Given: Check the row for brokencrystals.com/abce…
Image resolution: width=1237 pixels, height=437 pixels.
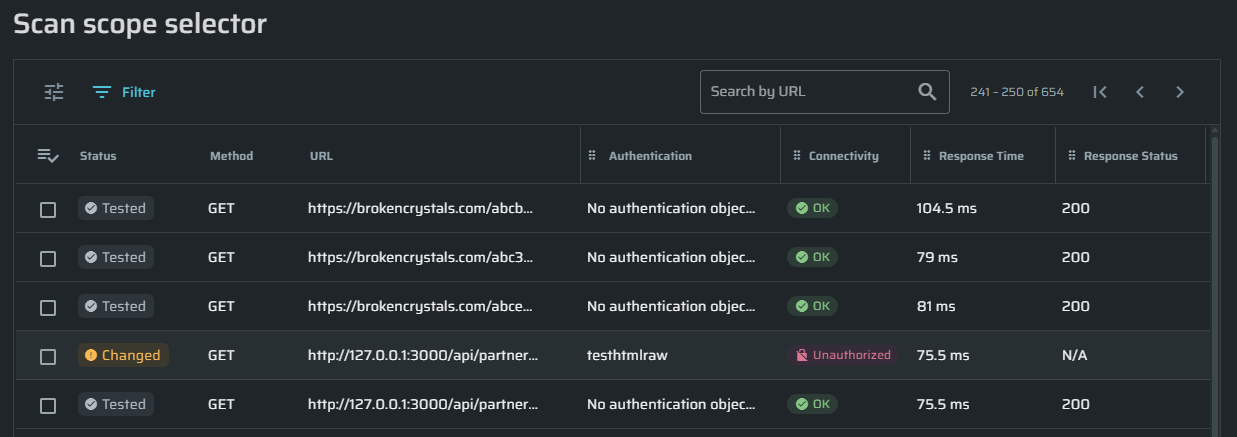Looking at the screenshot, I should (48, 308).
